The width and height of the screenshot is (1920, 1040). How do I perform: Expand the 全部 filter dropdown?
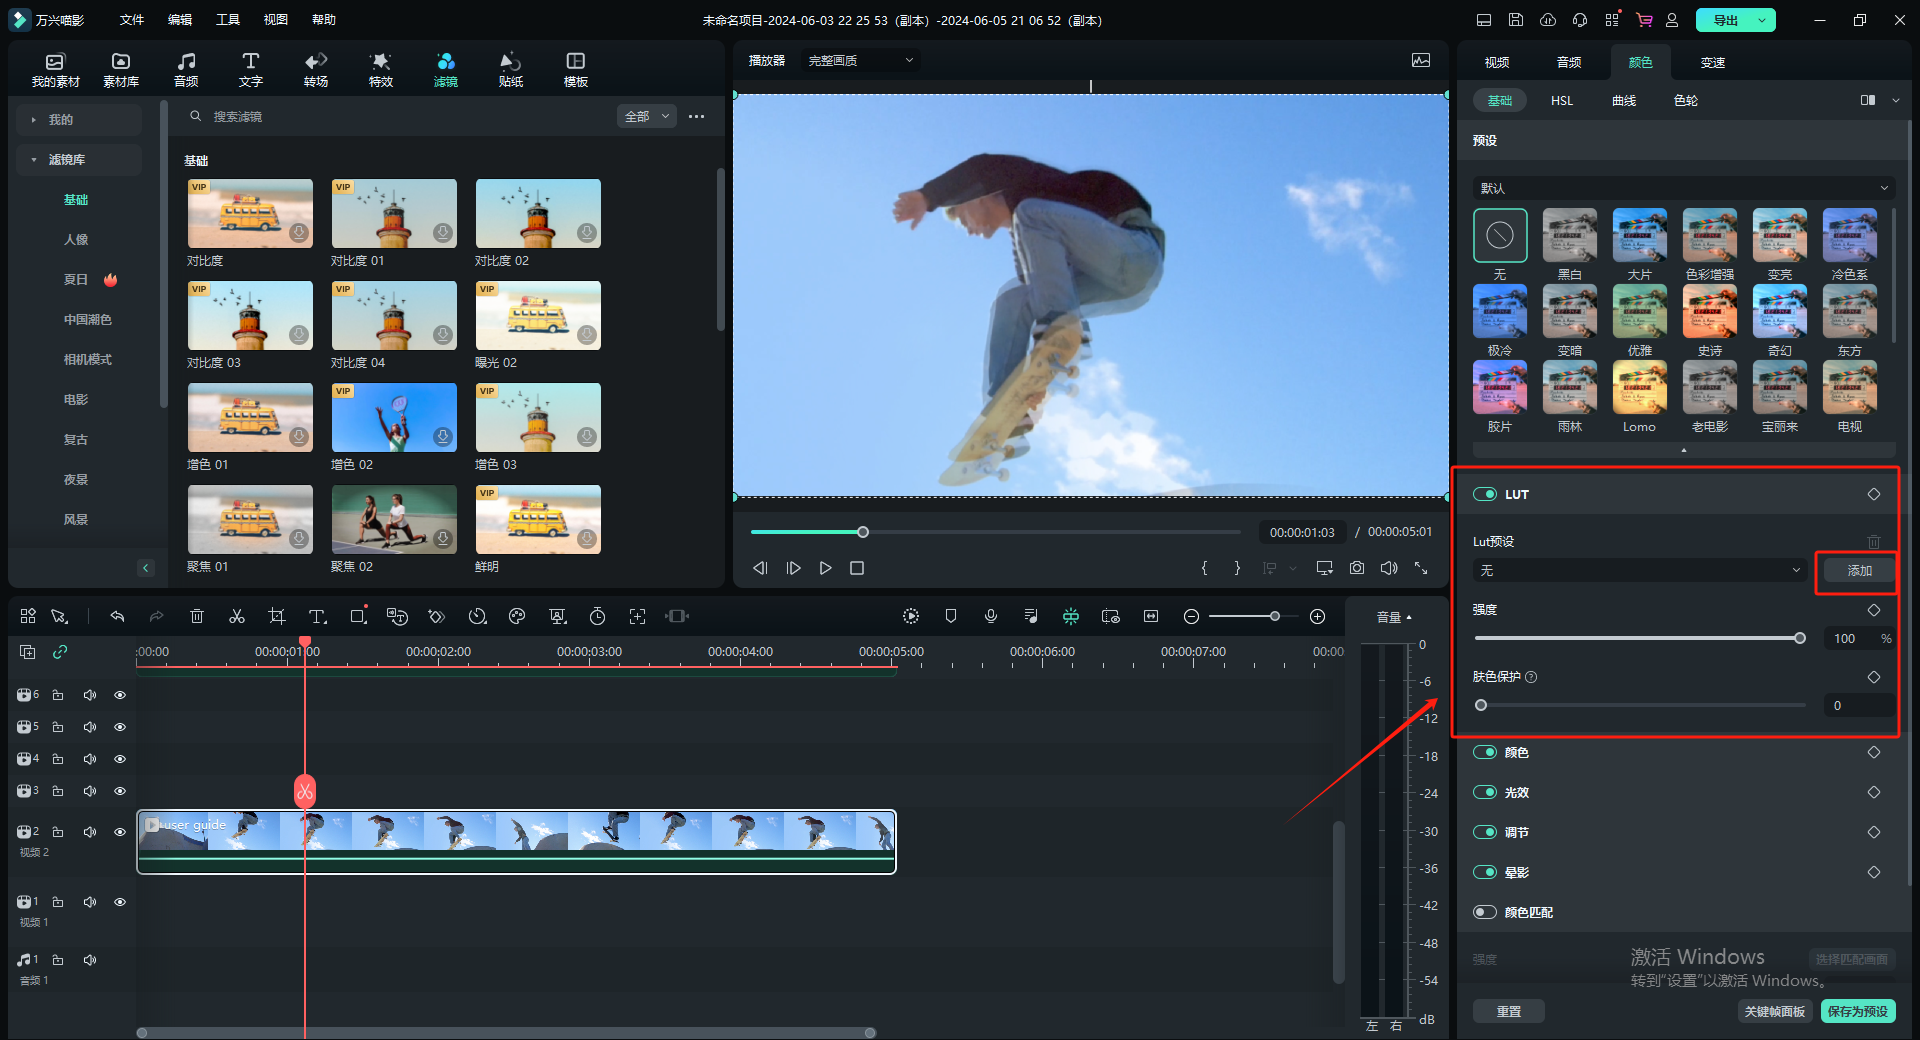coord(647,117)
